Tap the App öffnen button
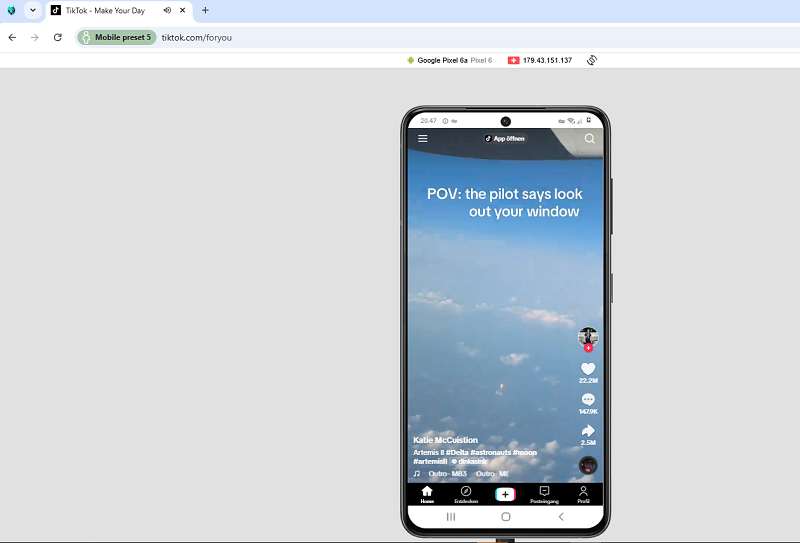This screenshot has height=543, width=800. click(505, 138)
